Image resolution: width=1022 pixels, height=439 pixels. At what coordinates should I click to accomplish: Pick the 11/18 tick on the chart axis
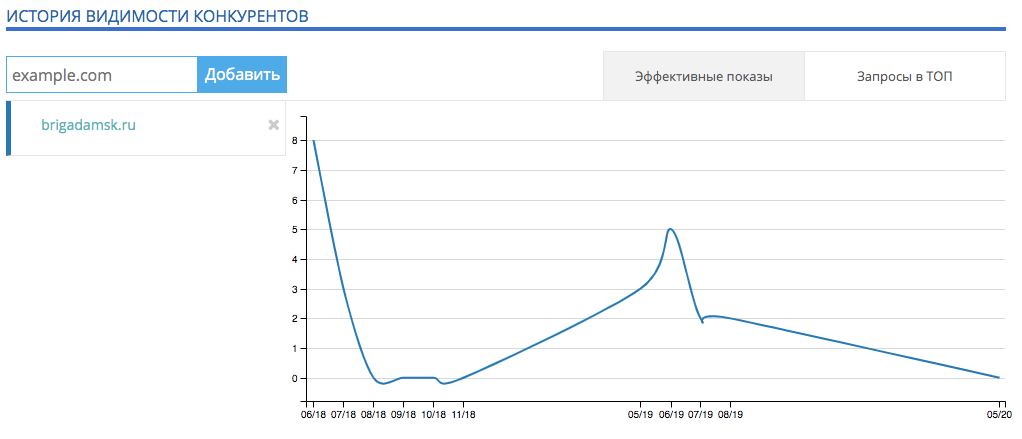pyautogui.click(x=463, y=412)
